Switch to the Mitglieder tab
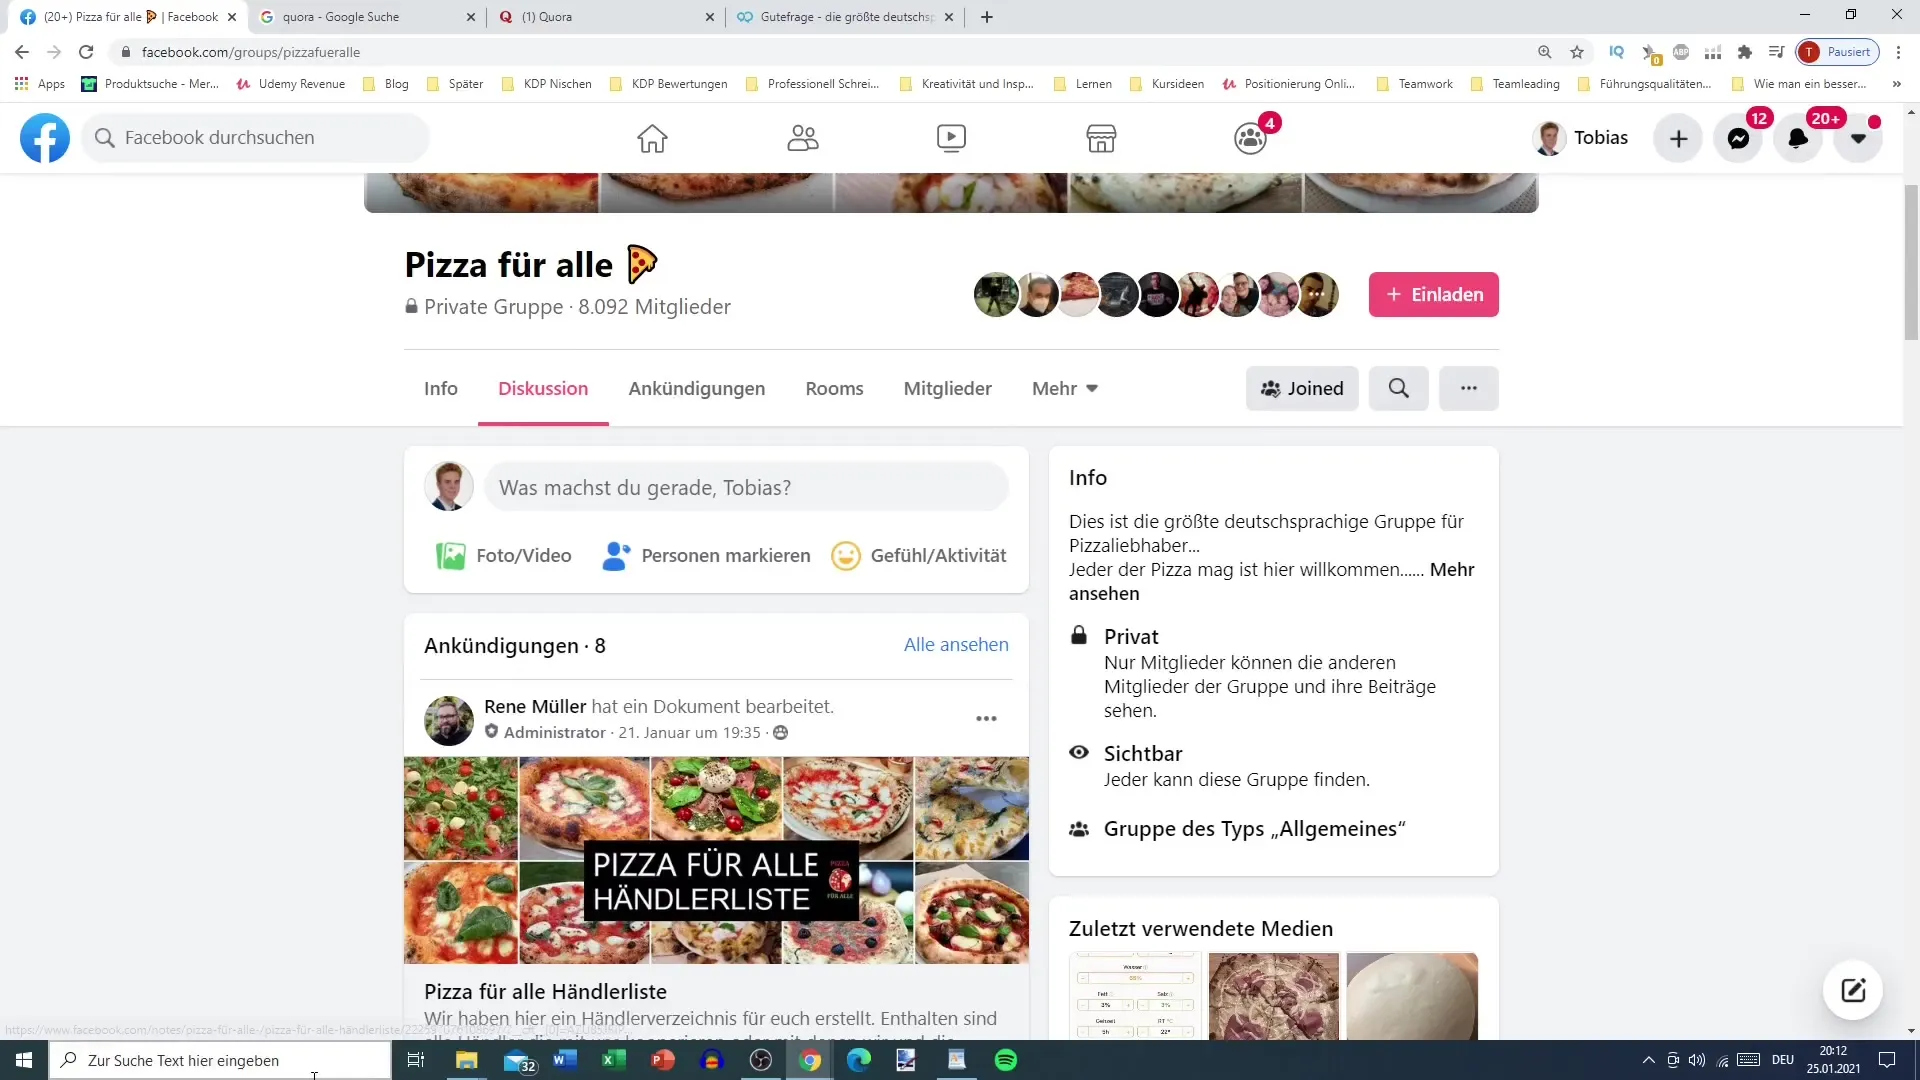Screen dimensions: 1920x1080 coord(947,388)
